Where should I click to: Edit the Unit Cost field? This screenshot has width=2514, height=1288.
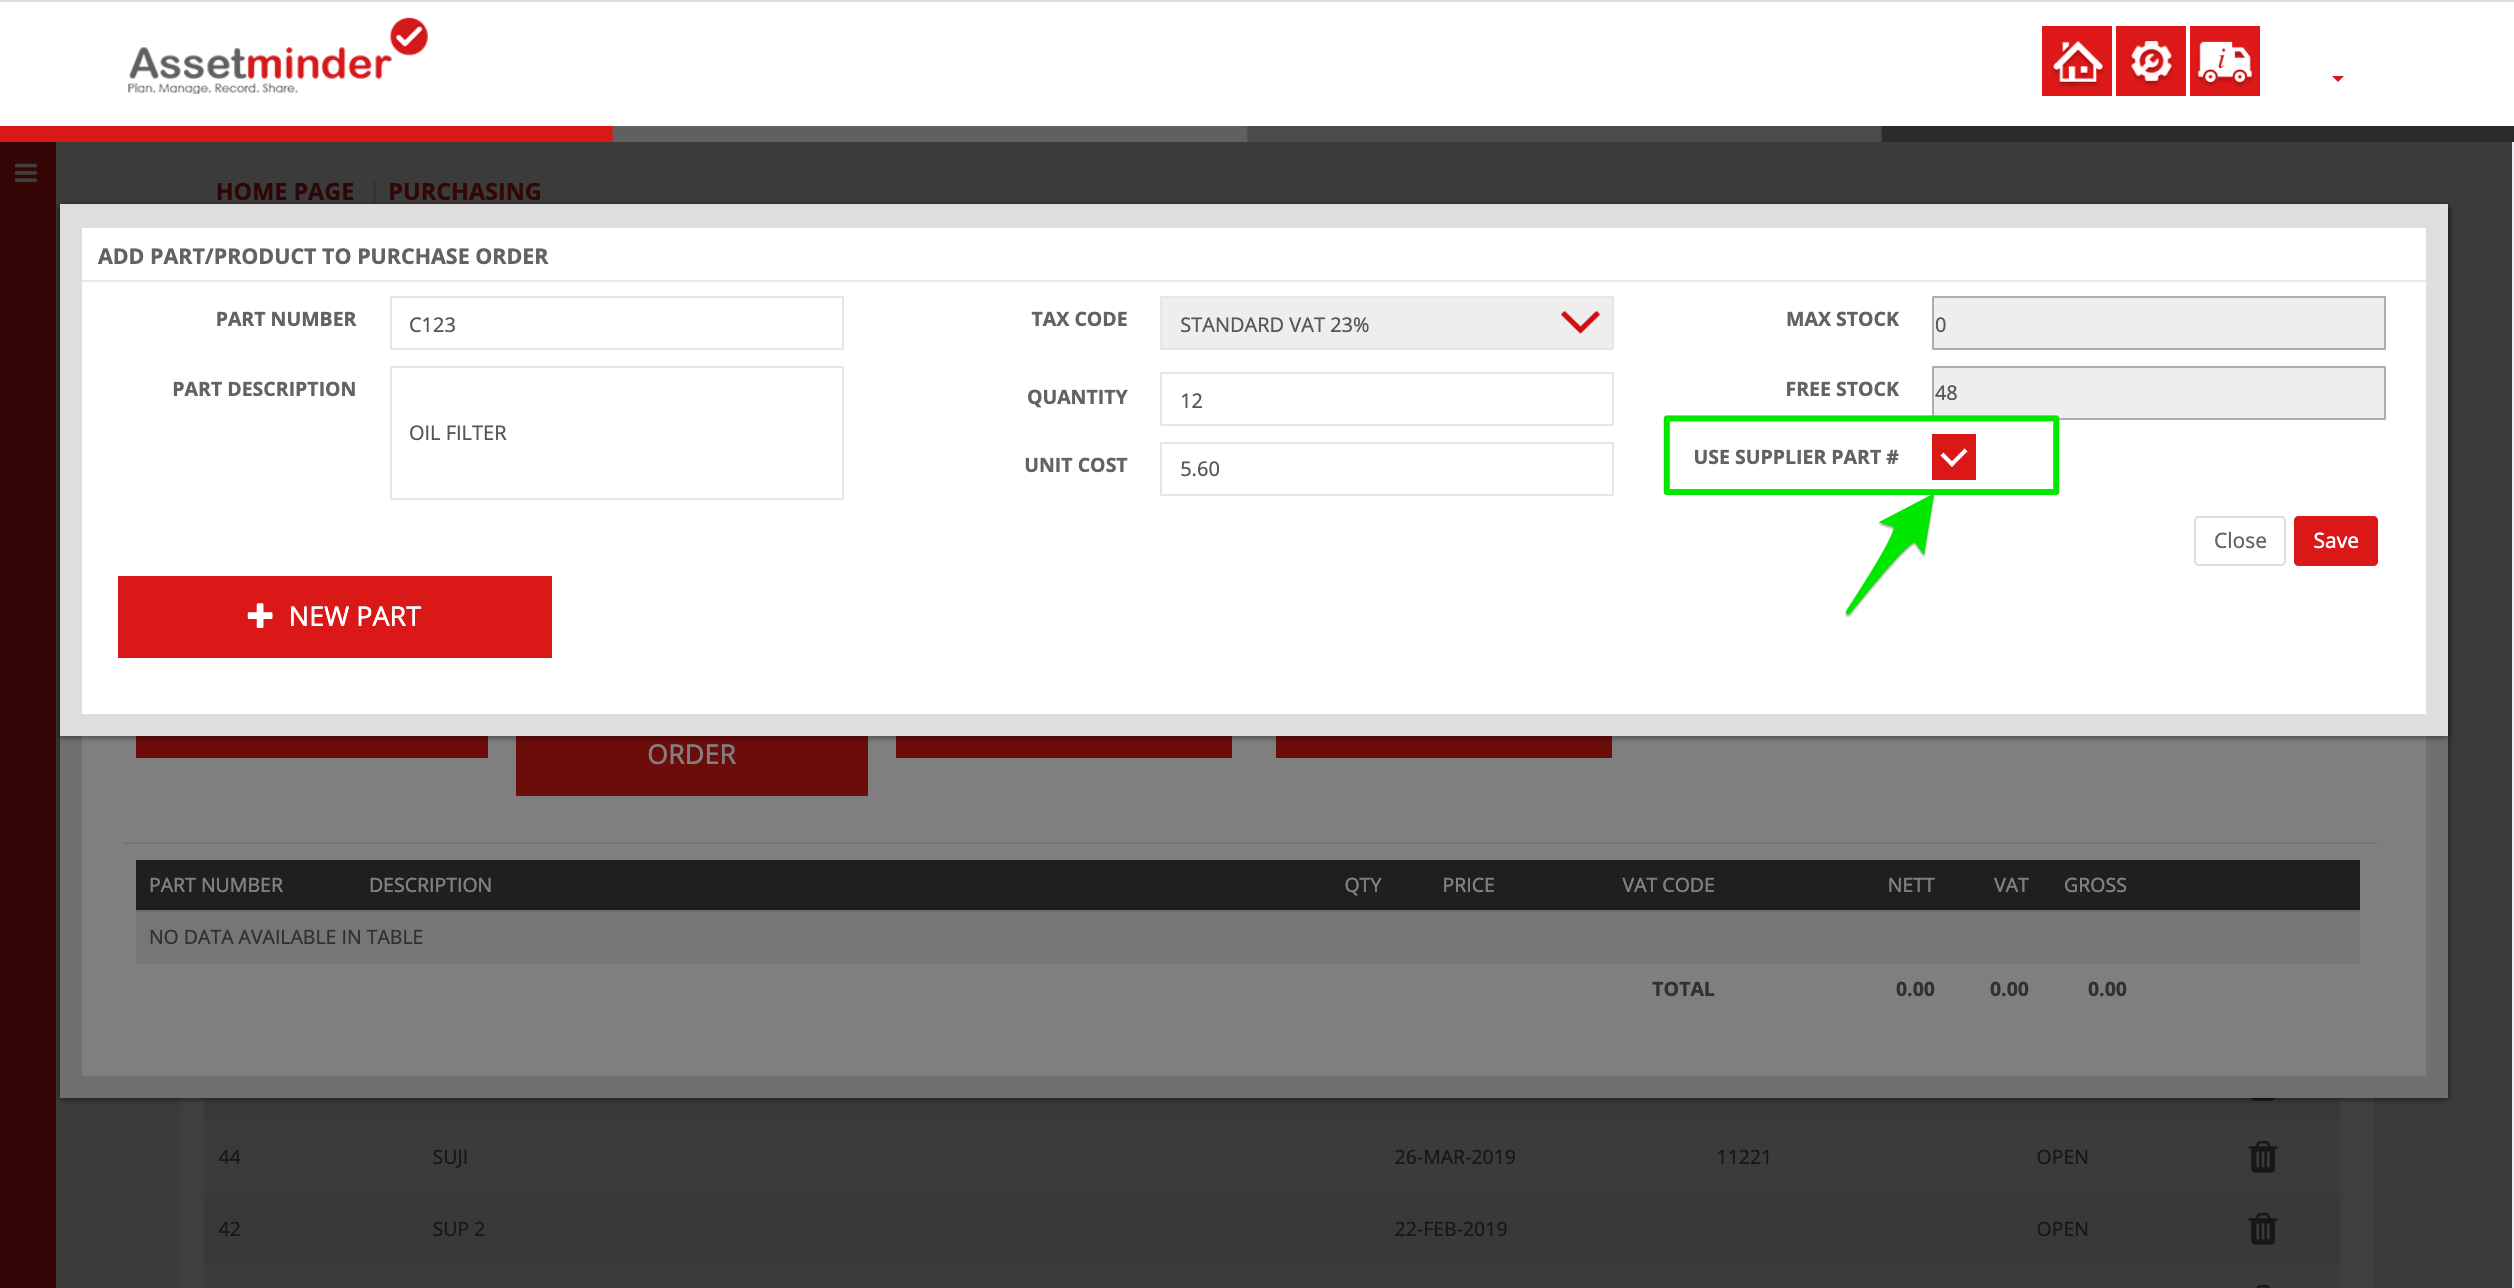(x=1386, y=468)
